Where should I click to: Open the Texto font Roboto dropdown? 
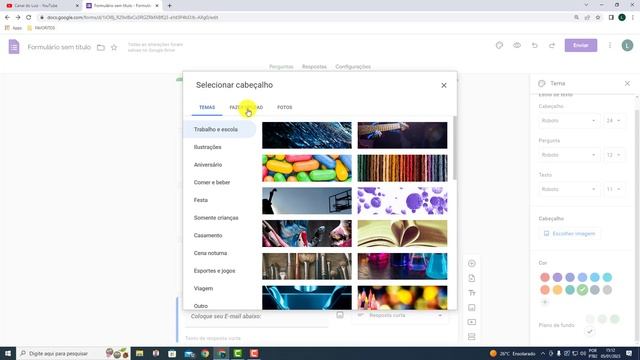tap(569, 189)
